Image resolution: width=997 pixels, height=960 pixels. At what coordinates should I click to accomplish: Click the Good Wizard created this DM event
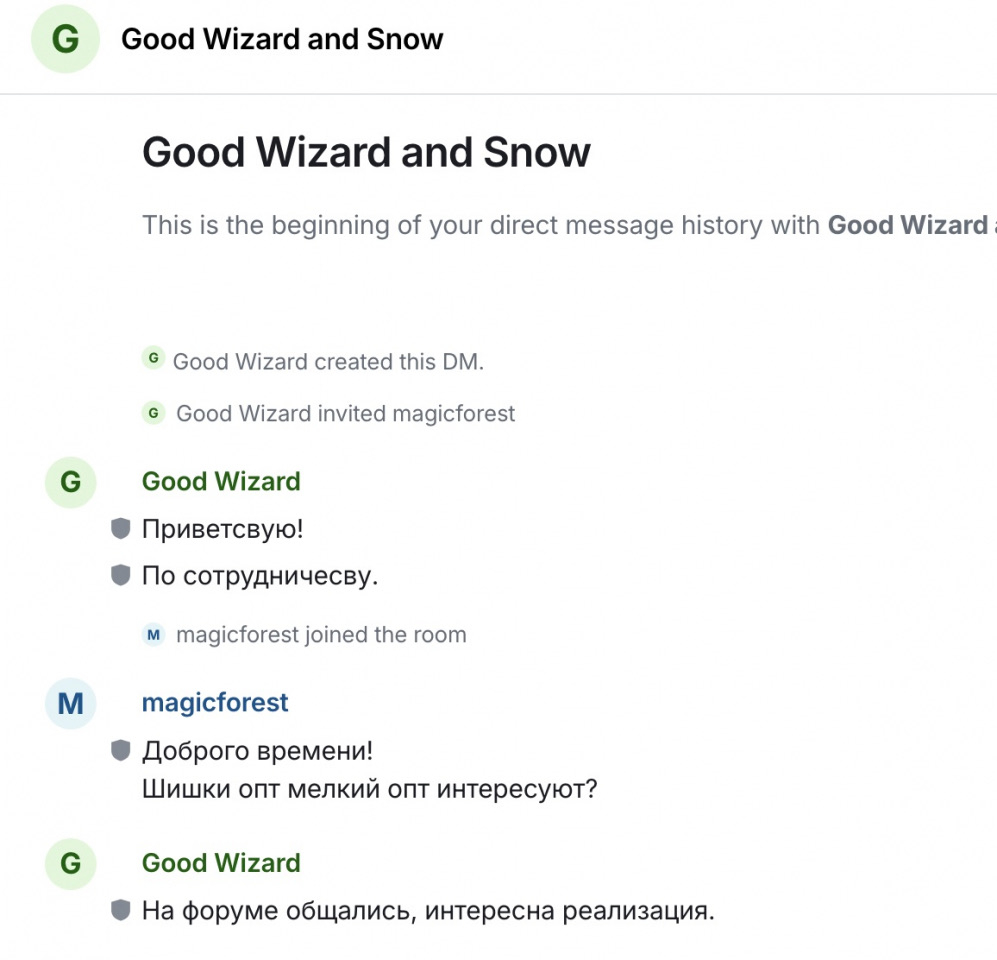[328, 362]
